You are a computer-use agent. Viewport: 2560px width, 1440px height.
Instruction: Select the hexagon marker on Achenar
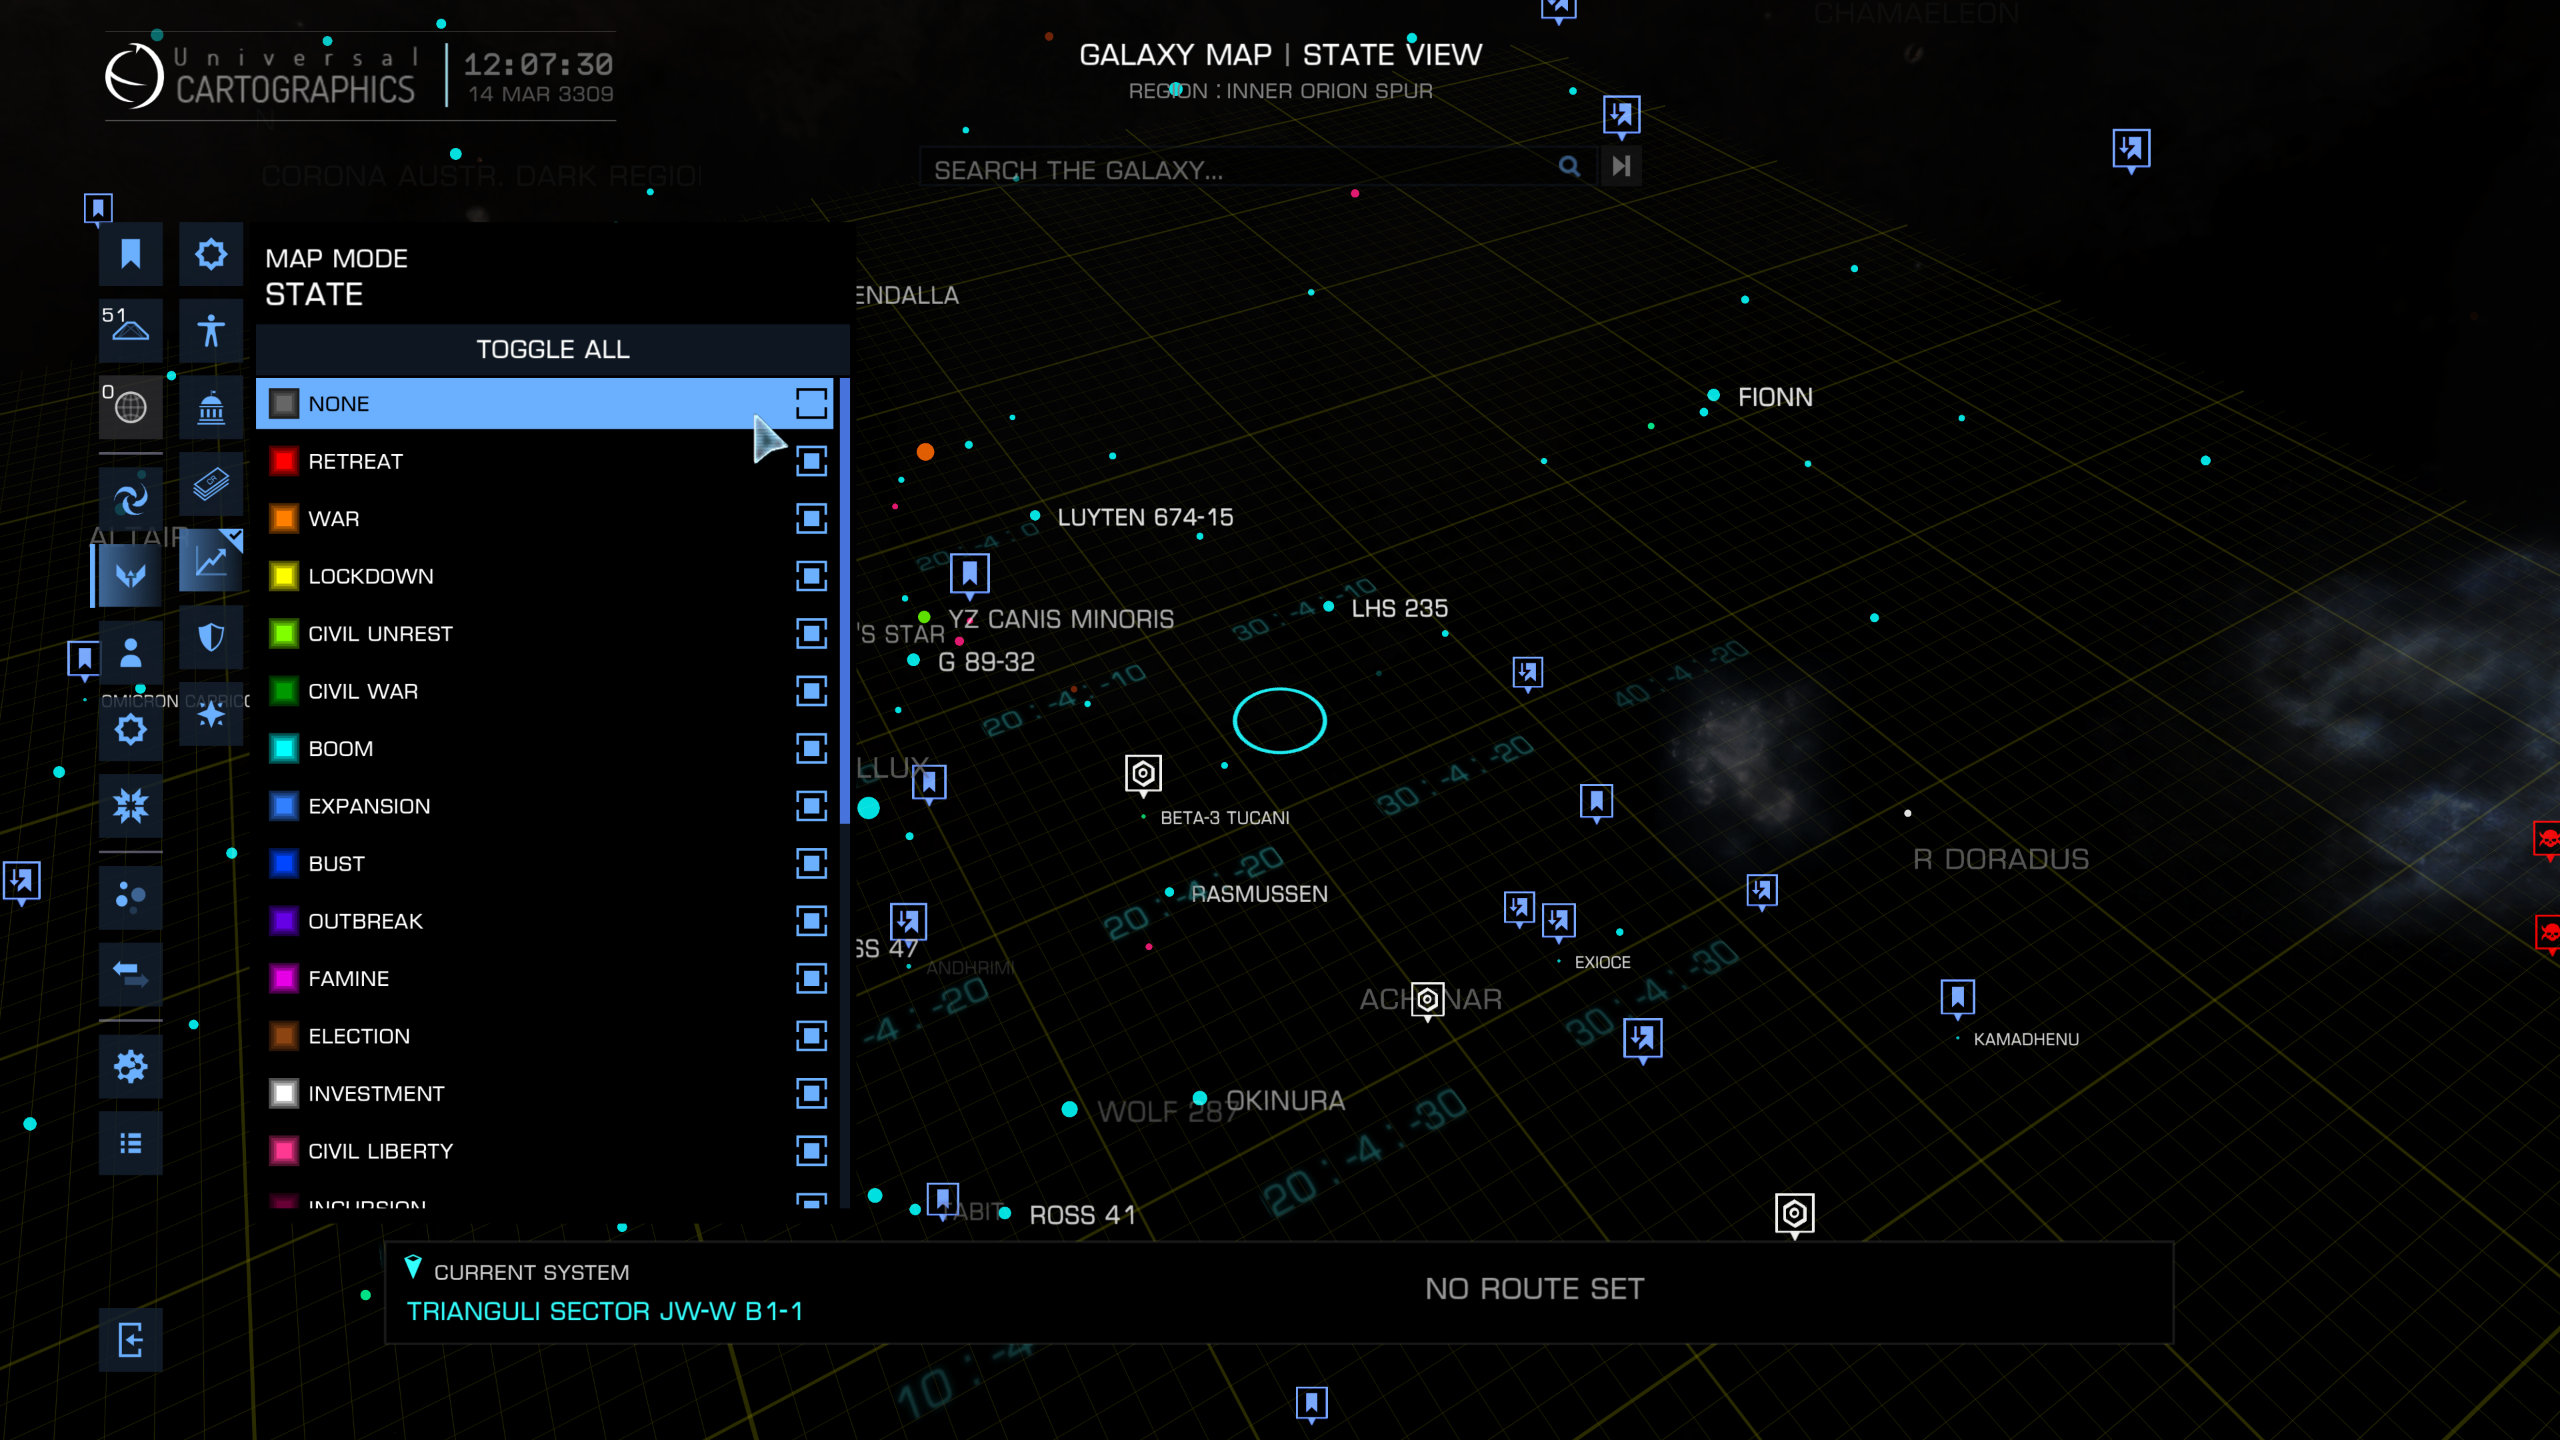click(1427, 999)
